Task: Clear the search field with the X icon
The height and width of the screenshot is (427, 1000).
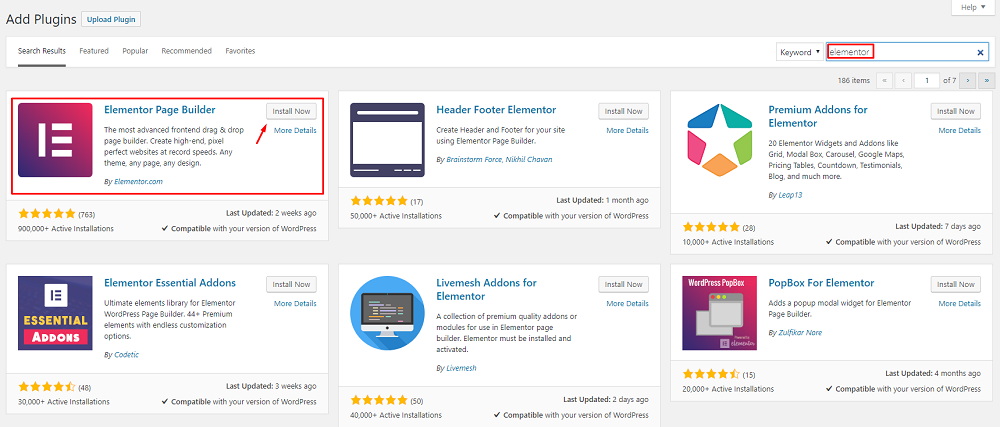Action: pyautogui.click(x=980, y=52)
